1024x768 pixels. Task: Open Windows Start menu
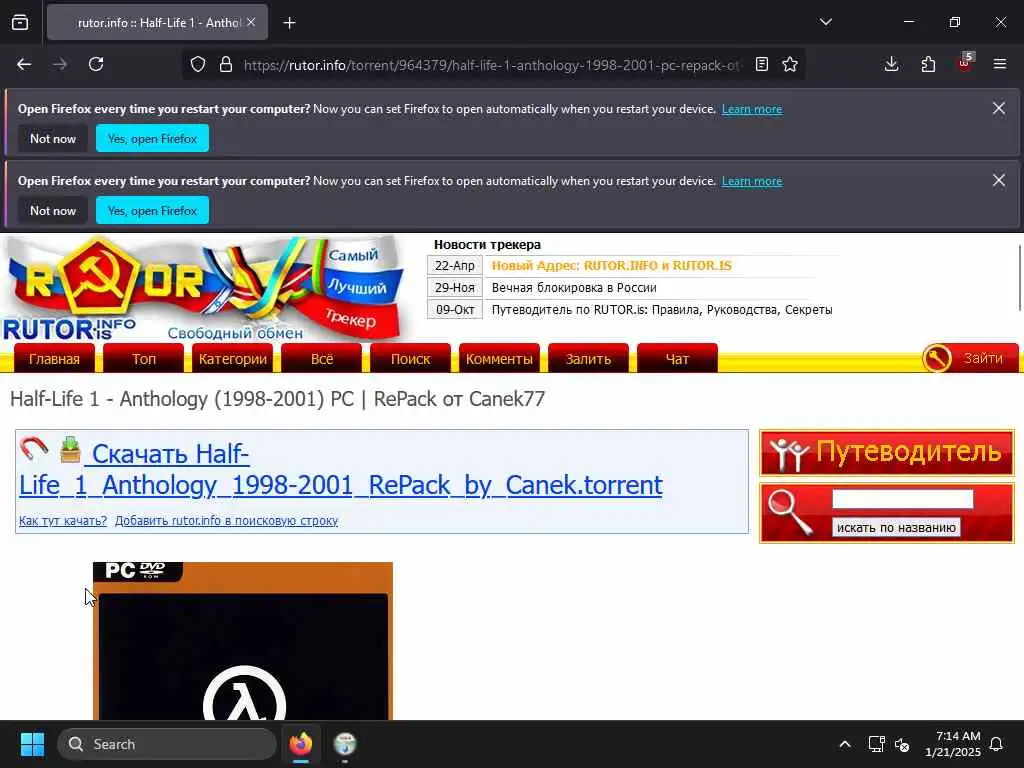pos(32,744)
